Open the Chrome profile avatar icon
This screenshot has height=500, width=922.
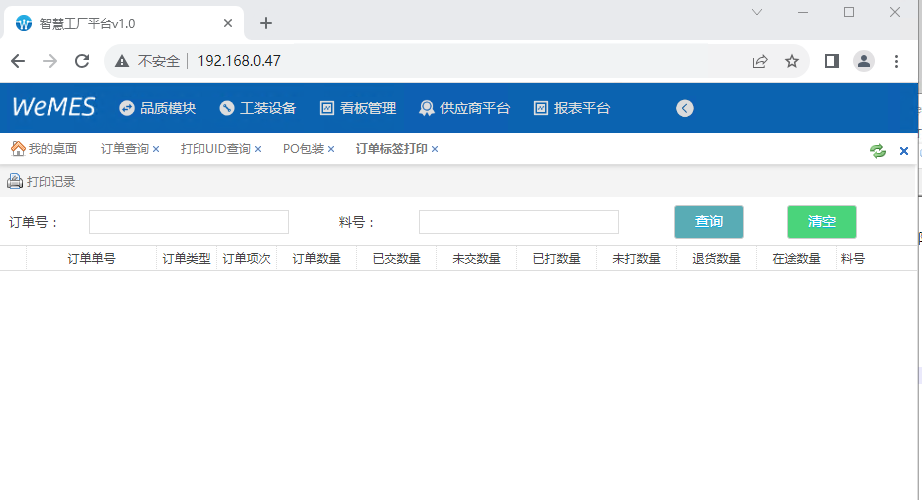pyautogui.click(x=863, y=61)
